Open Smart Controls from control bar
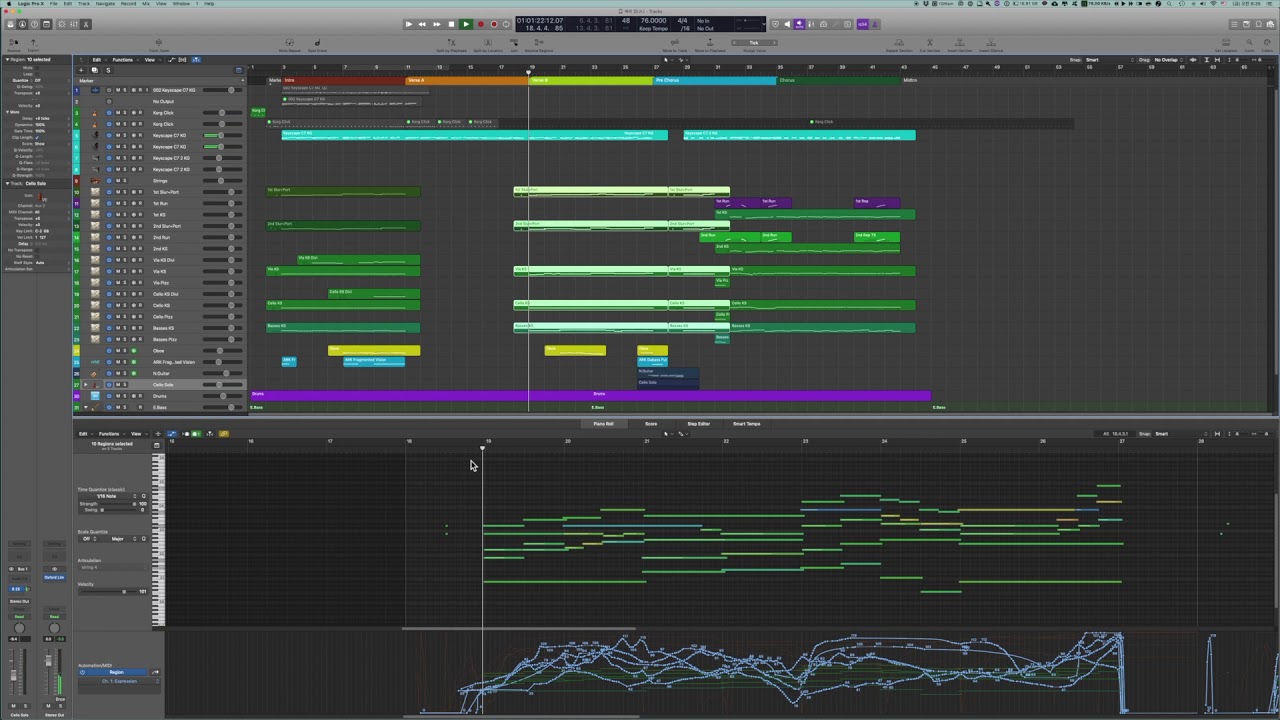This screenshot has height=720, width=1280. pos(62,24)
